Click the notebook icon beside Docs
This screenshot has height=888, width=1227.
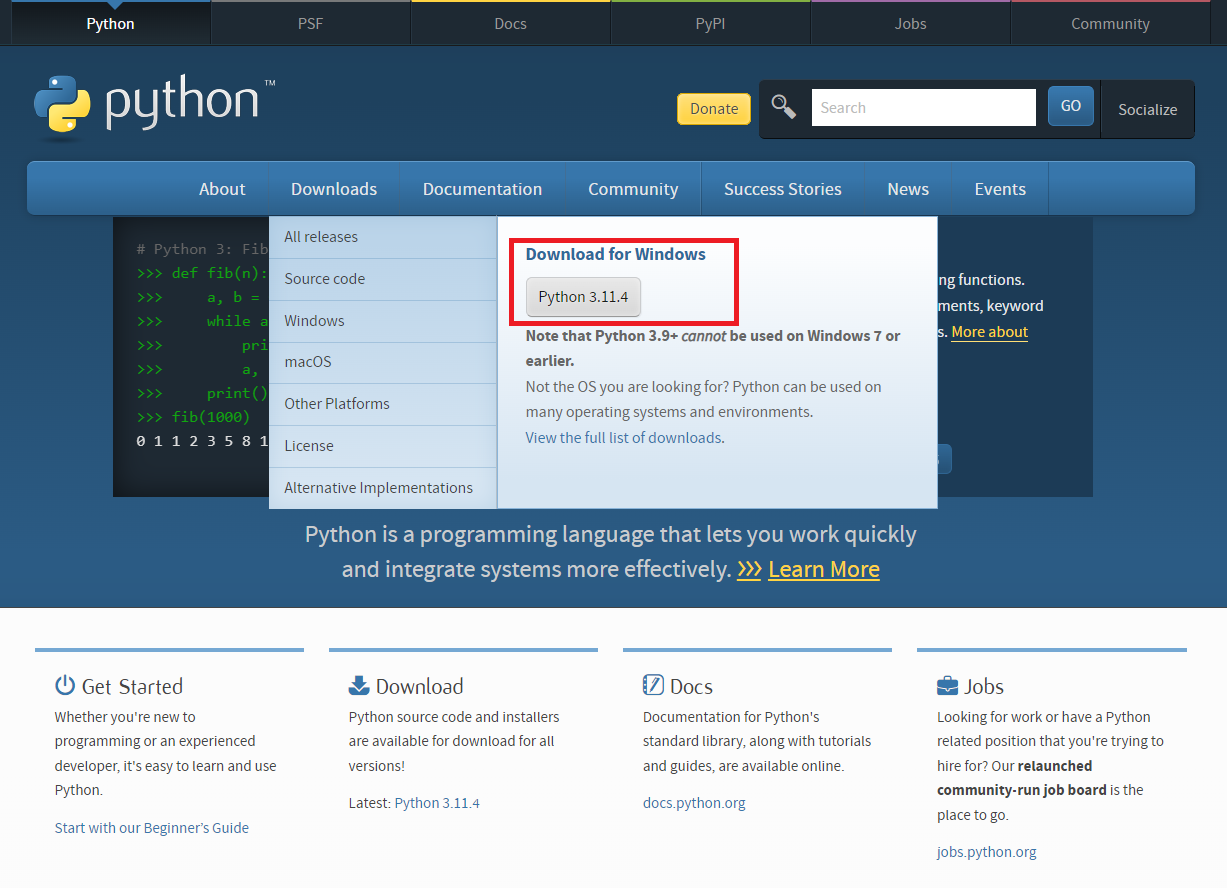click(653, 685)
